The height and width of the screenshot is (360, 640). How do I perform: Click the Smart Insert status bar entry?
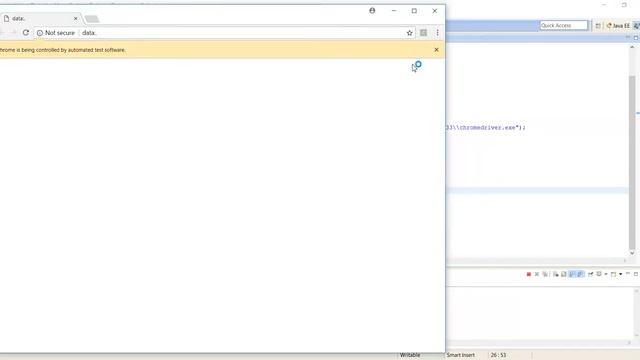click(x=461, y=355)
